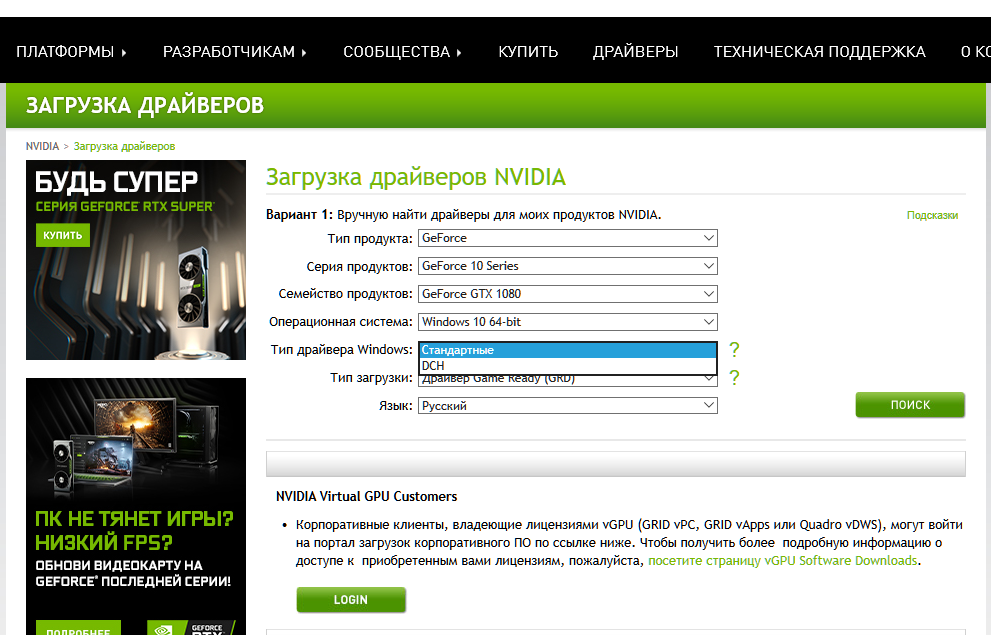
Task: Open the Платформы menu
Action: 71,52
